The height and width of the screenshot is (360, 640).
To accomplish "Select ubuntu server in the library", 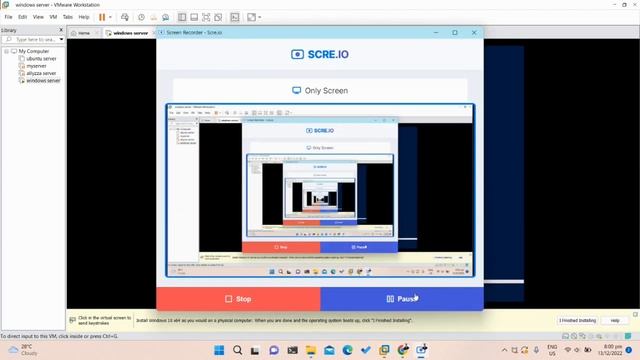I will [41, 59].
